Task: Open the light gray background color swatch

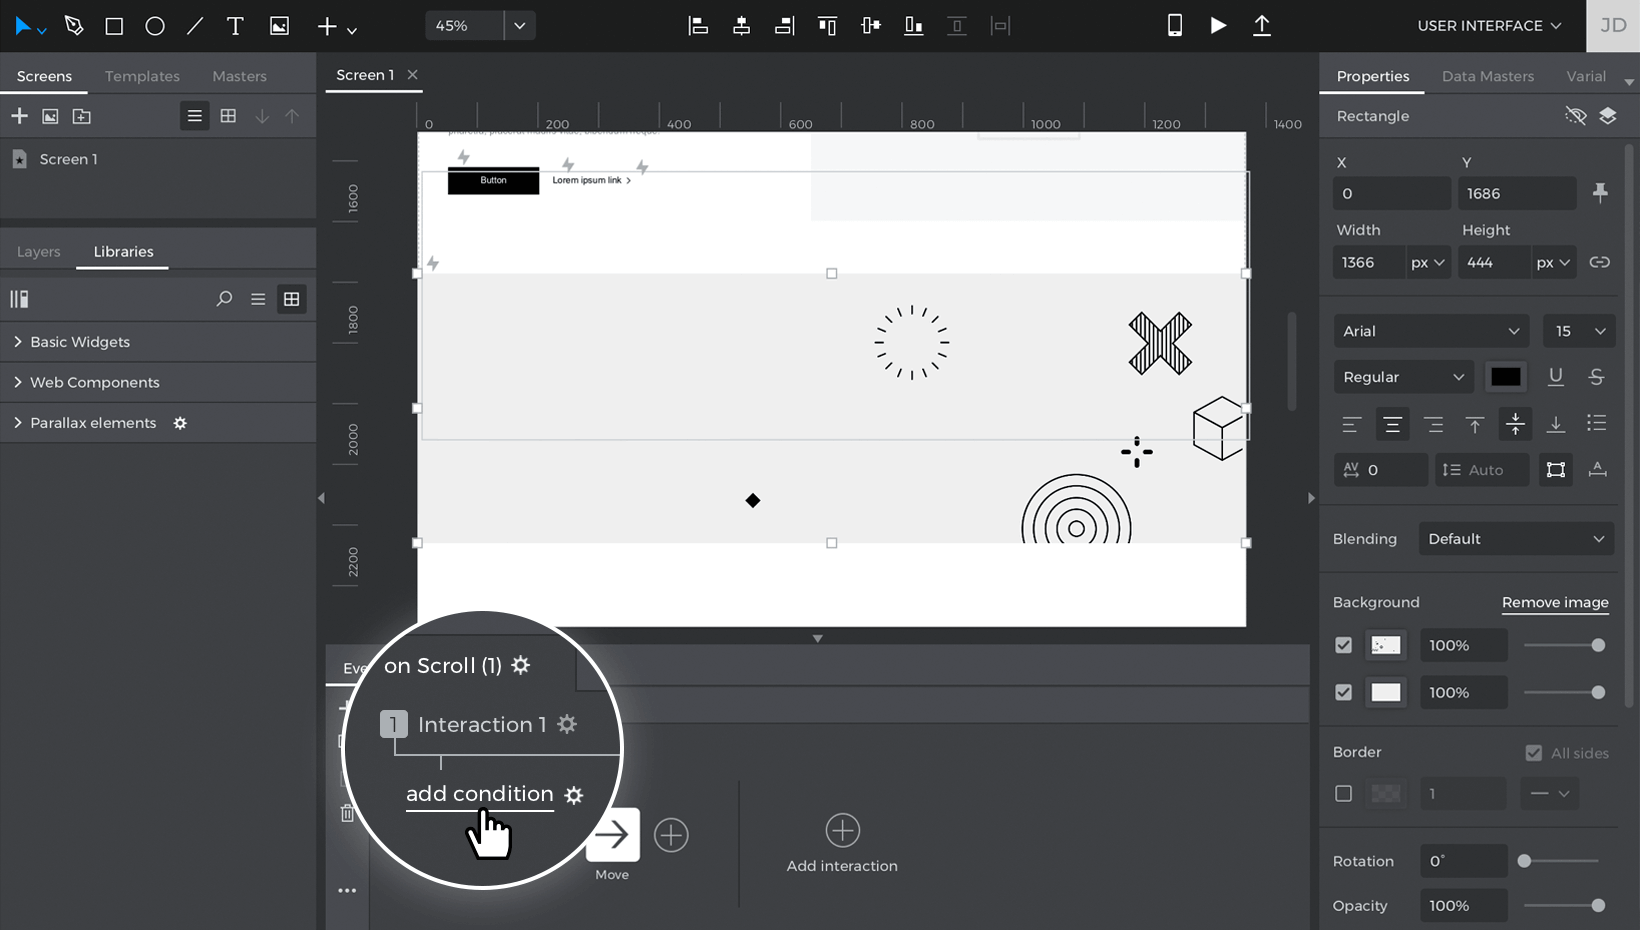Action: point(1385,692)
